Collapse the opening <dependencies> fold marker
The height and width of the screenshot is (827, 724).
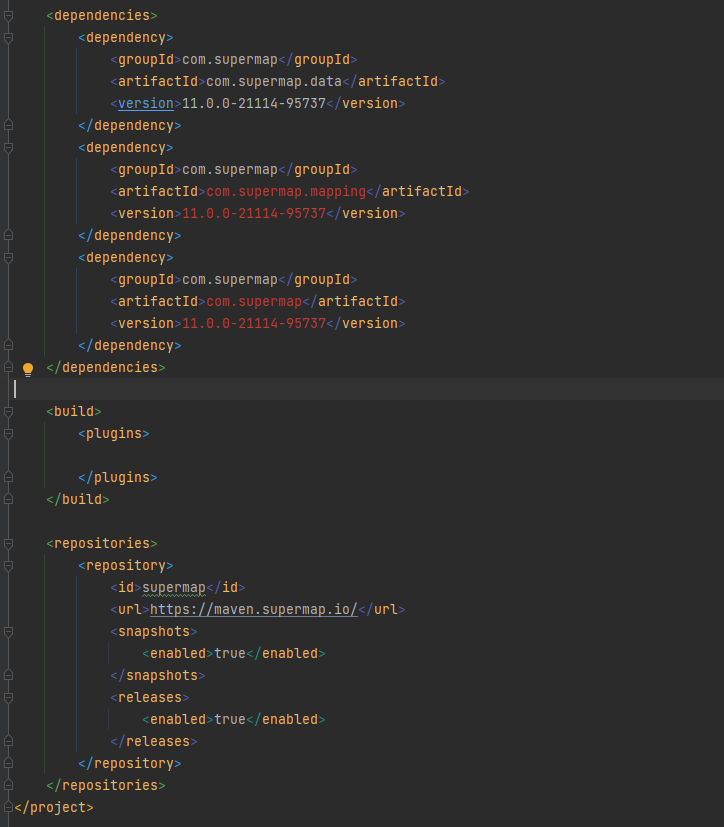[x=8, y=16]
